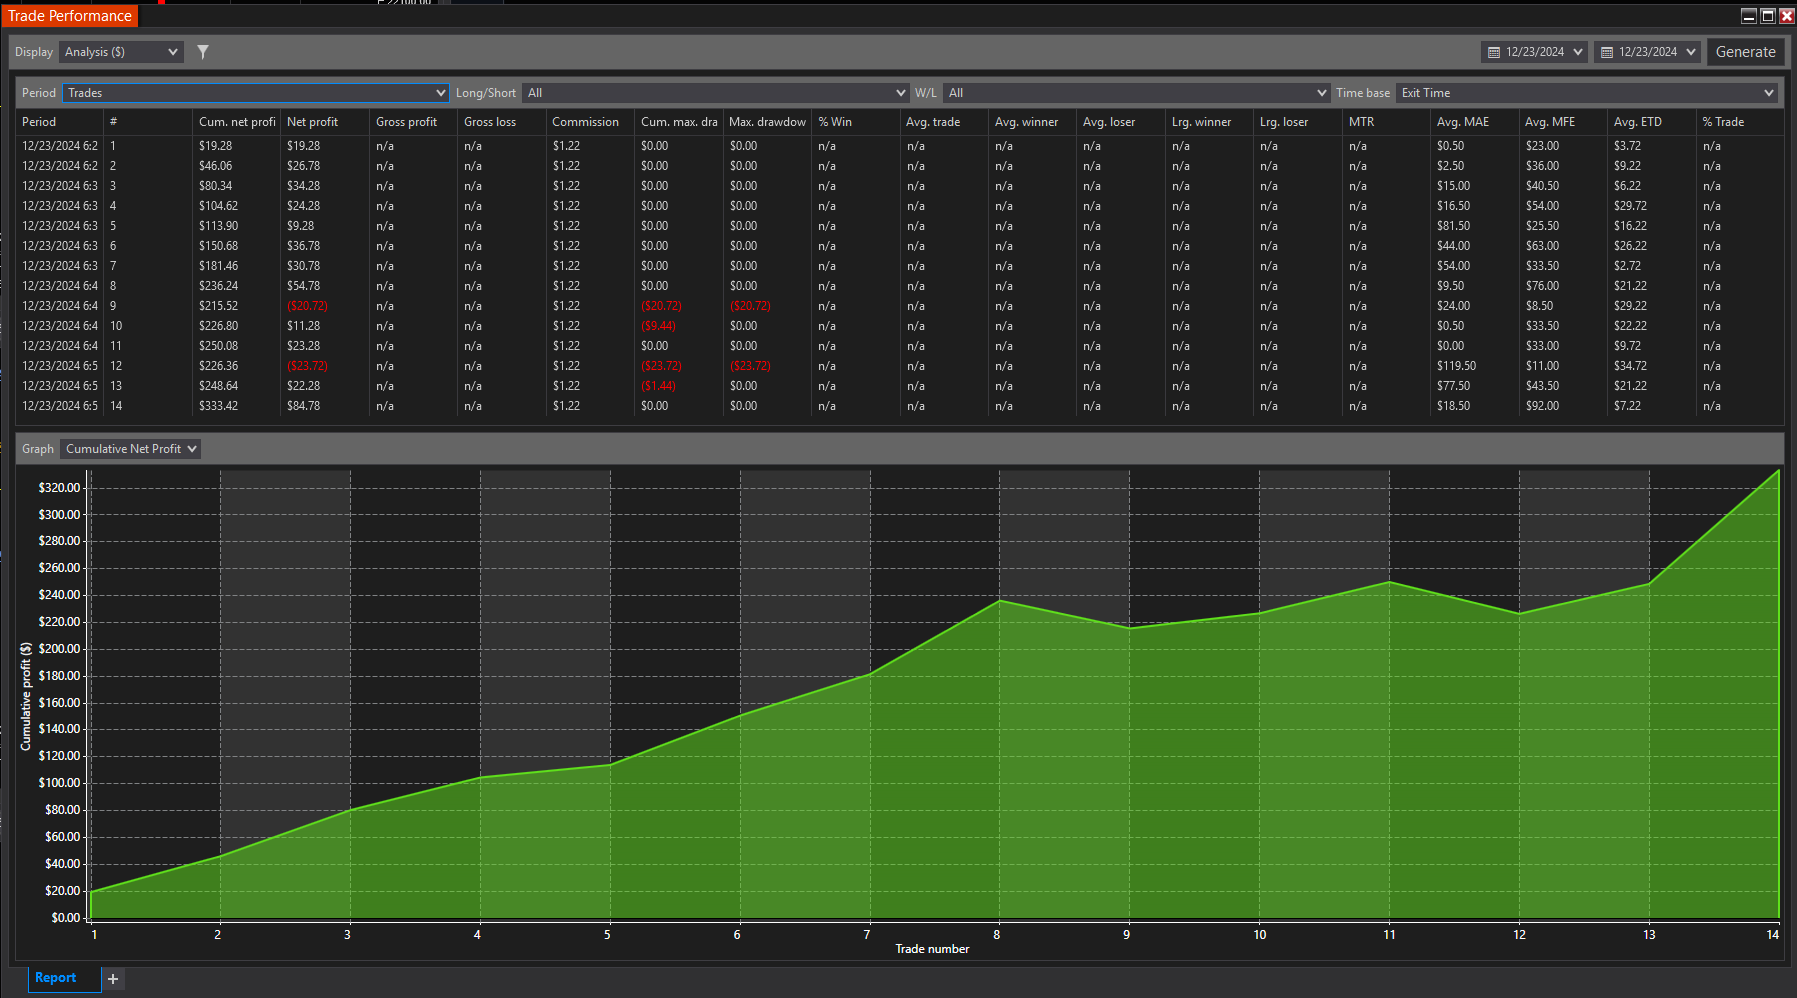
Task: Select the Trade Performance title tab
Action: click(x=70, y=16)
